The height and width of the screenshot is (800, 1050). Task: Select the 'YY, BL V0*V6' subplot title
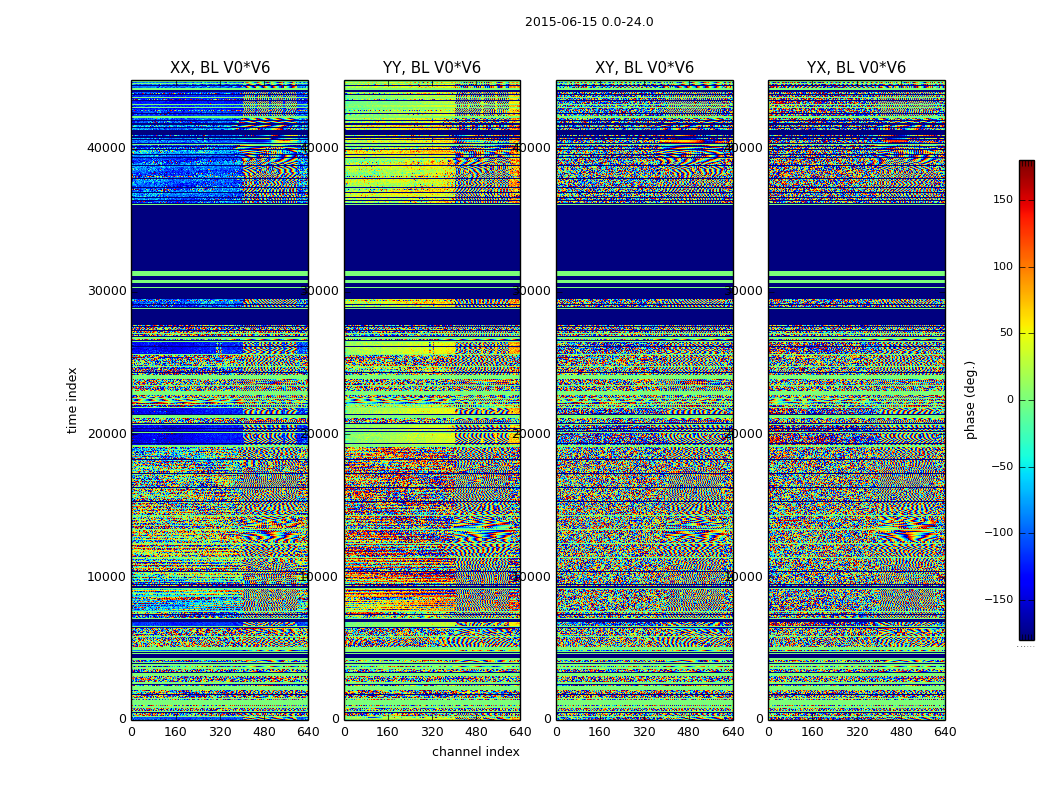tap(432, 68)
